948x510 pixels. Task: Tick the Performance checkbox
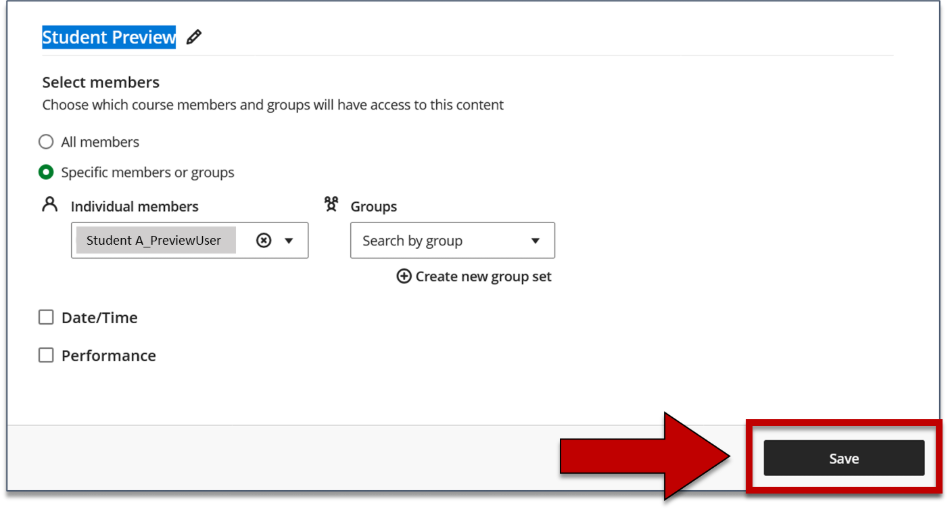pos(46,355)
